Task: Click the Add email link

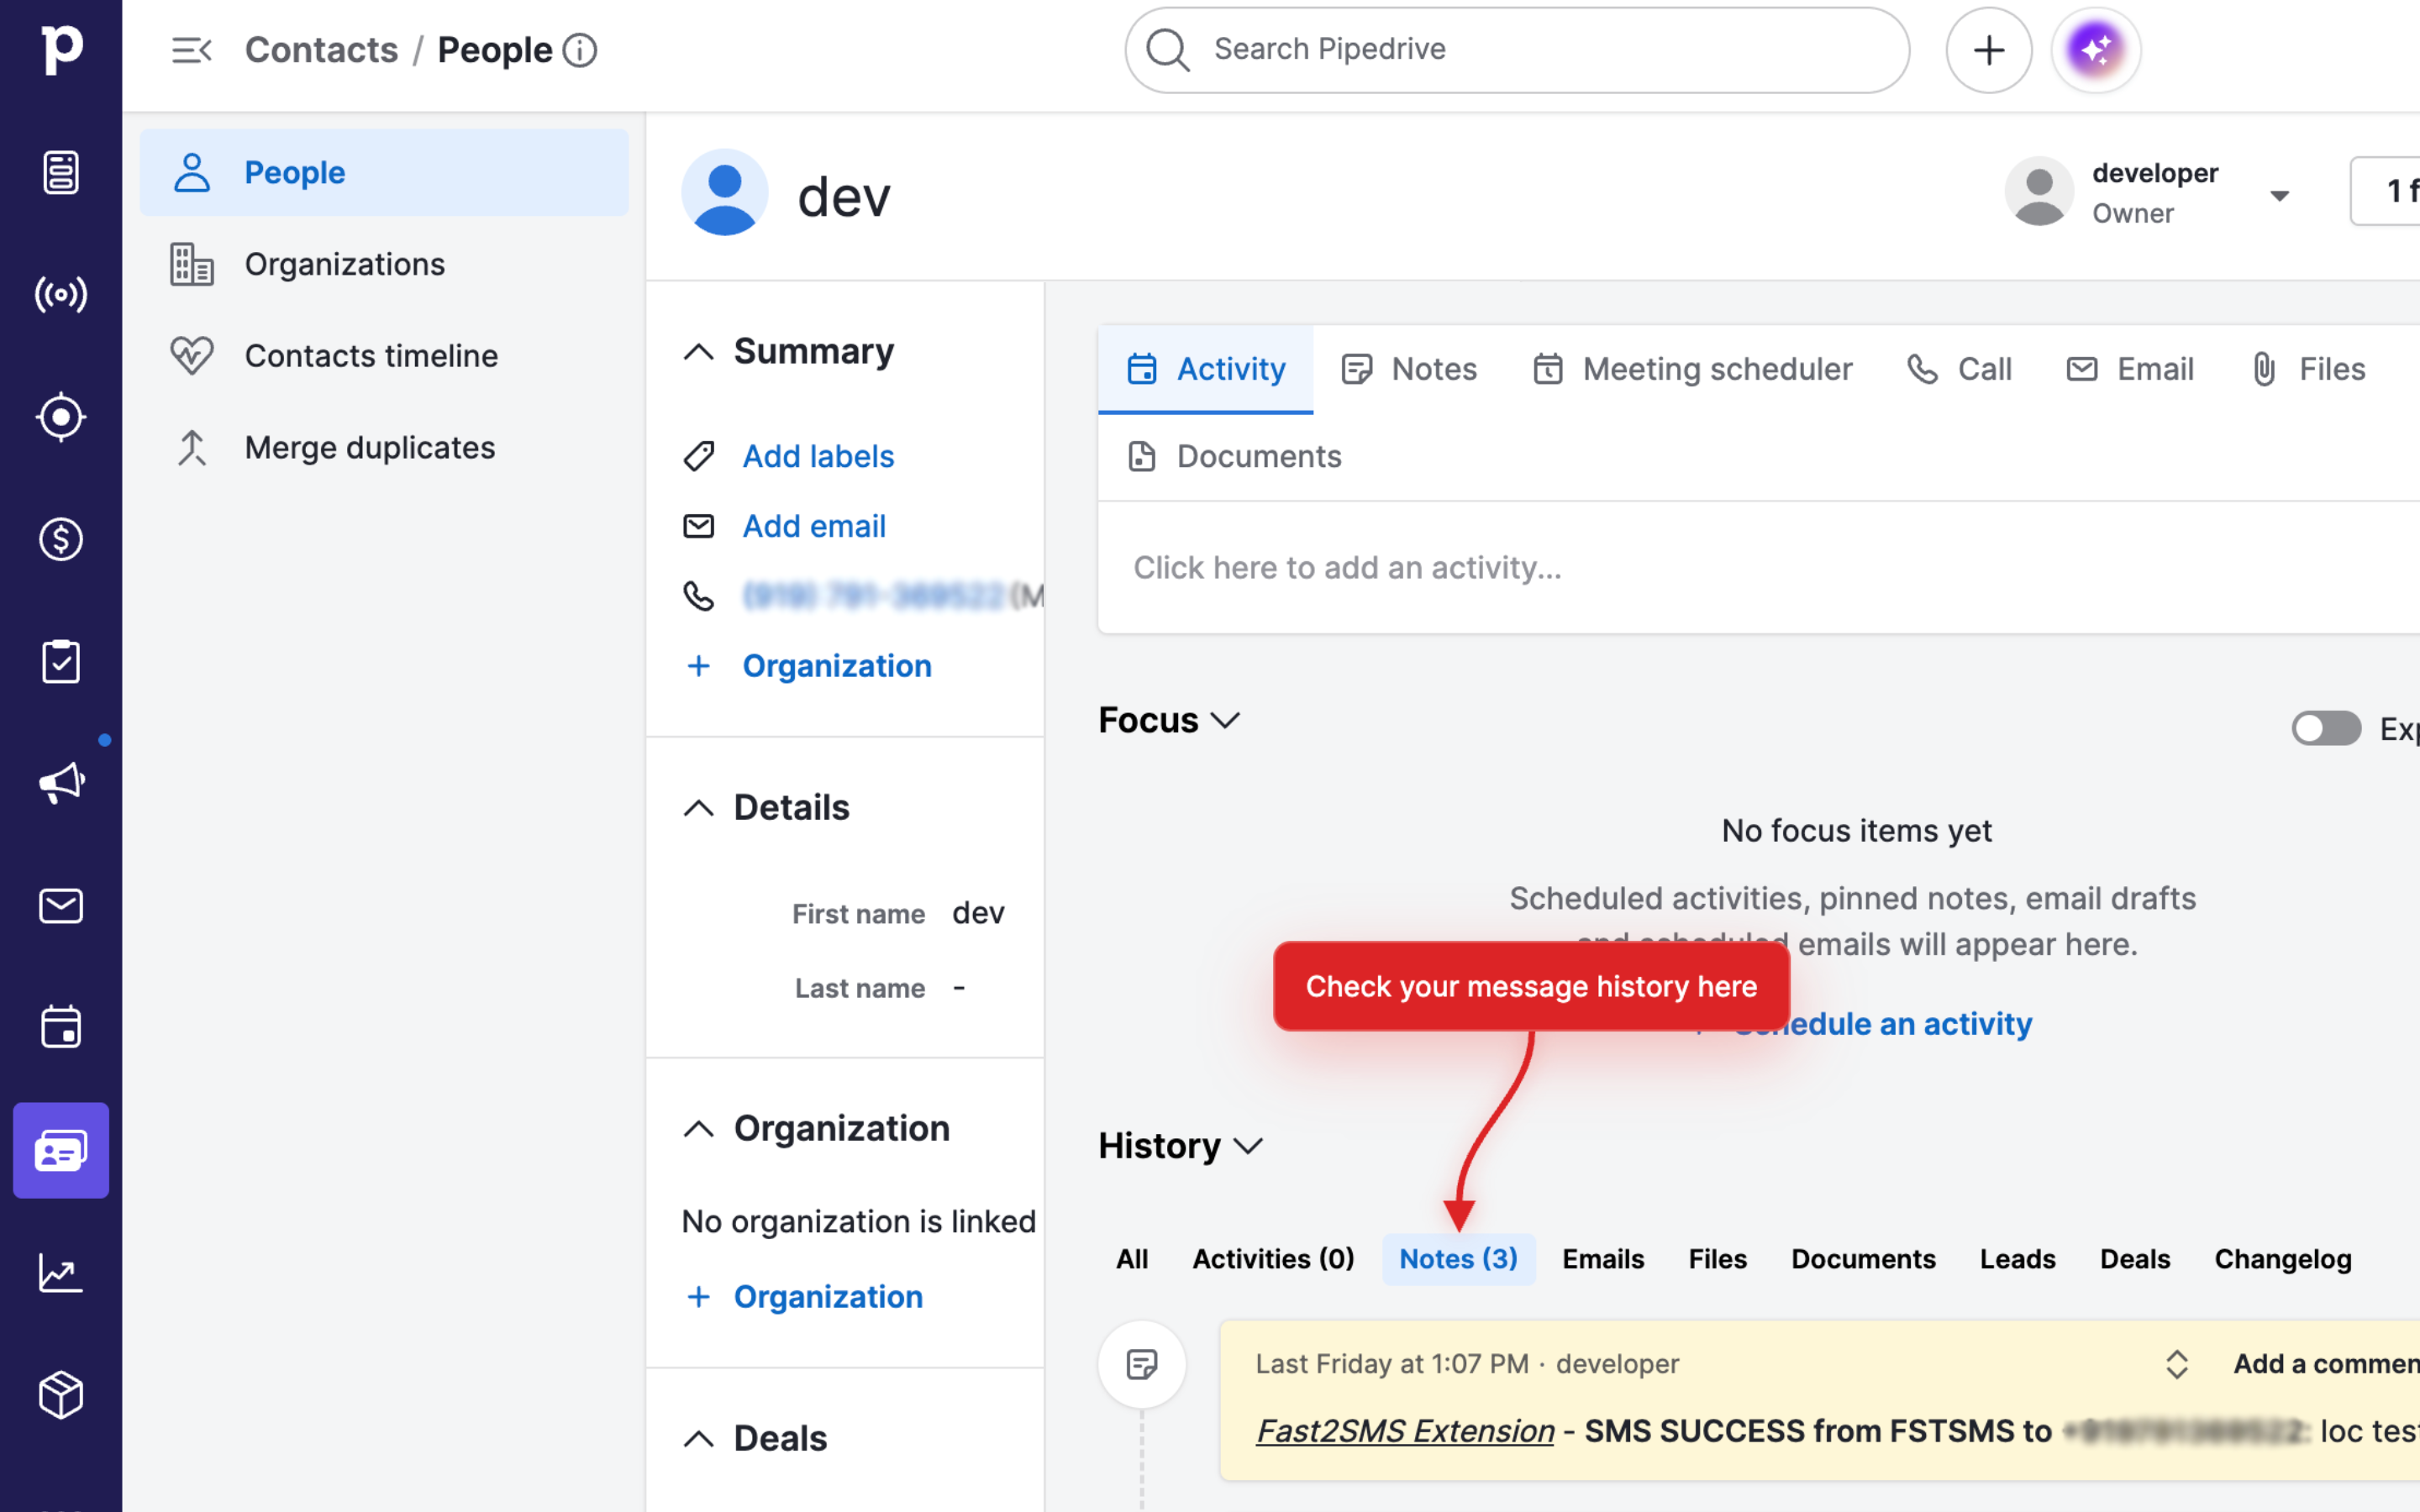Action: click(x=813, y=526)
